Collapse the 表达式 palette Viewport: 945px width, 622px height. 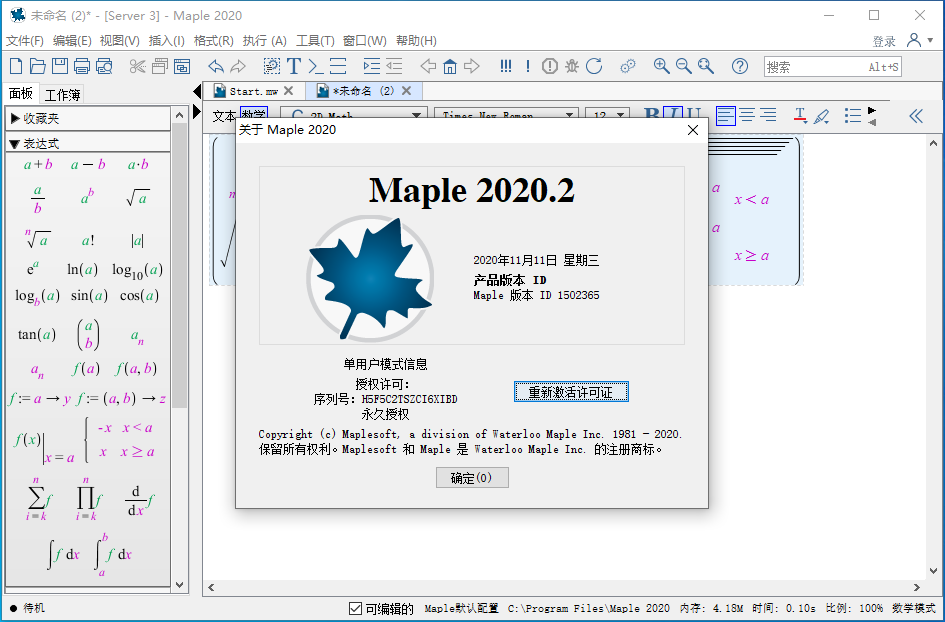[15, 143]
